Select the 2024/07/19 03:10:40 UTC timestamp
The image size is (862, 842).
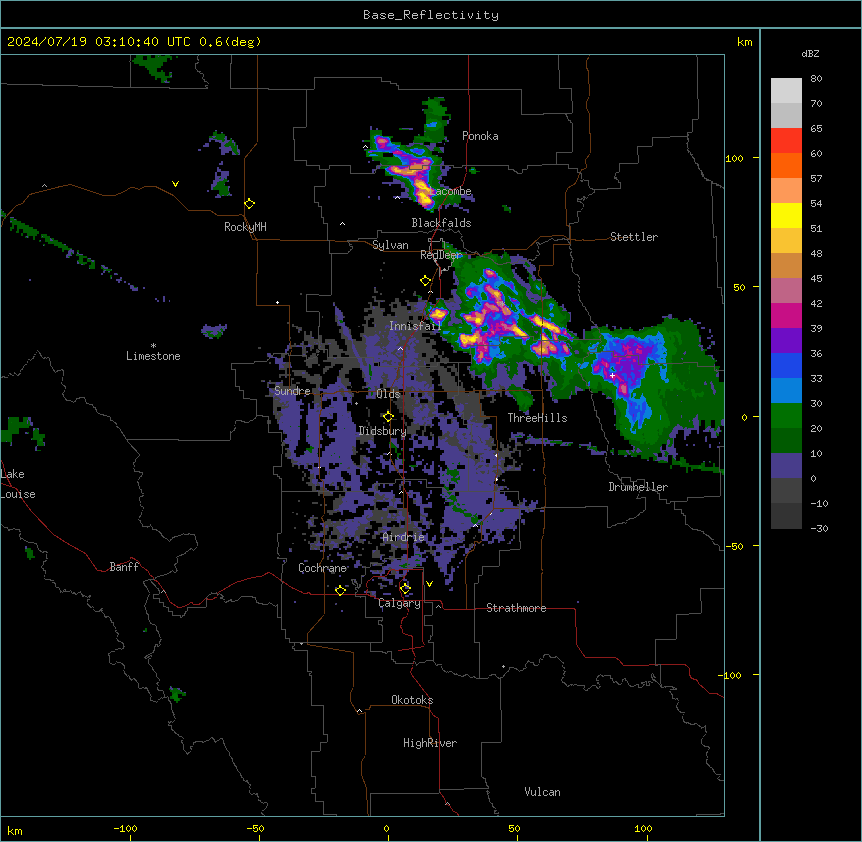99,42
